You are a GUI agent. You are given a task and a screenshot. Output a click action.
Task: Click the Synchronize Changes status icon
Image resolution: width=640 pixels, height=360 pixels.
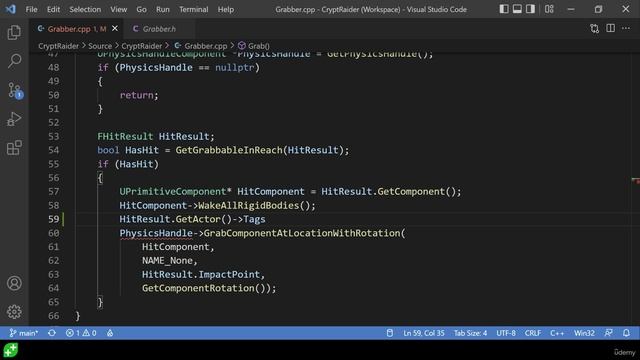point(52,333)
